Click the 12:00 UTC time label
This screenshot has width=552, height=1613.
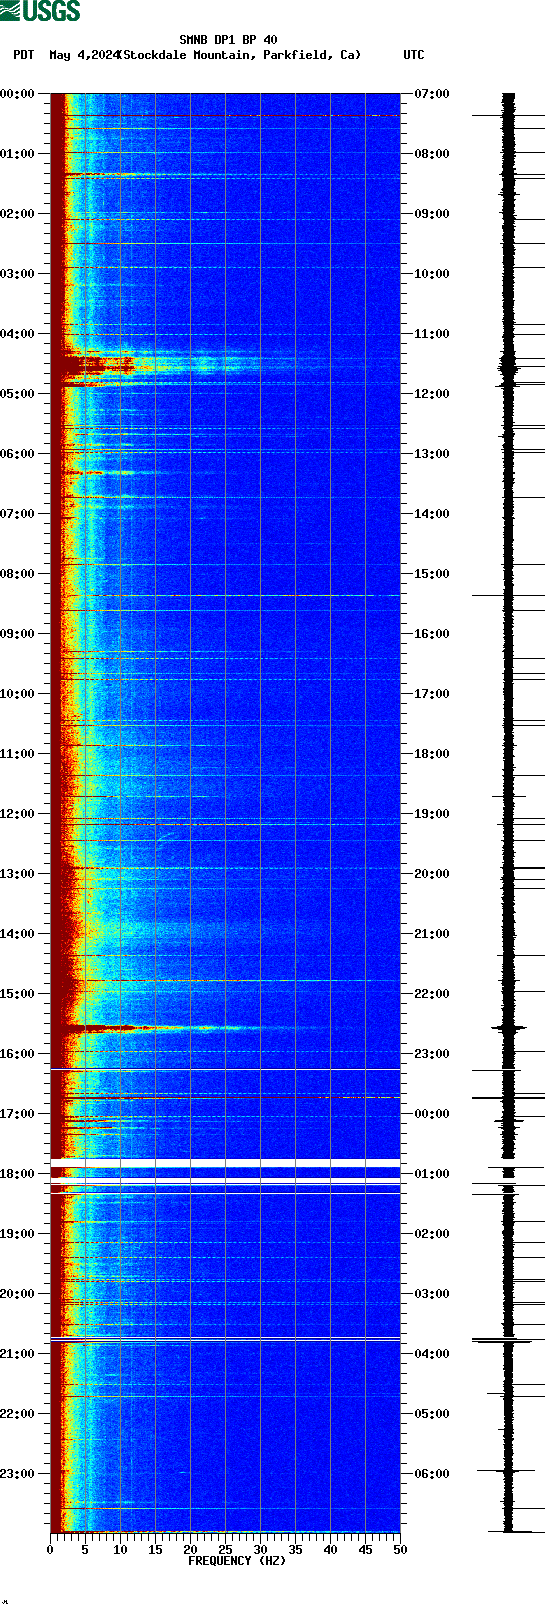pyautogui.click(x=431, y=394)
